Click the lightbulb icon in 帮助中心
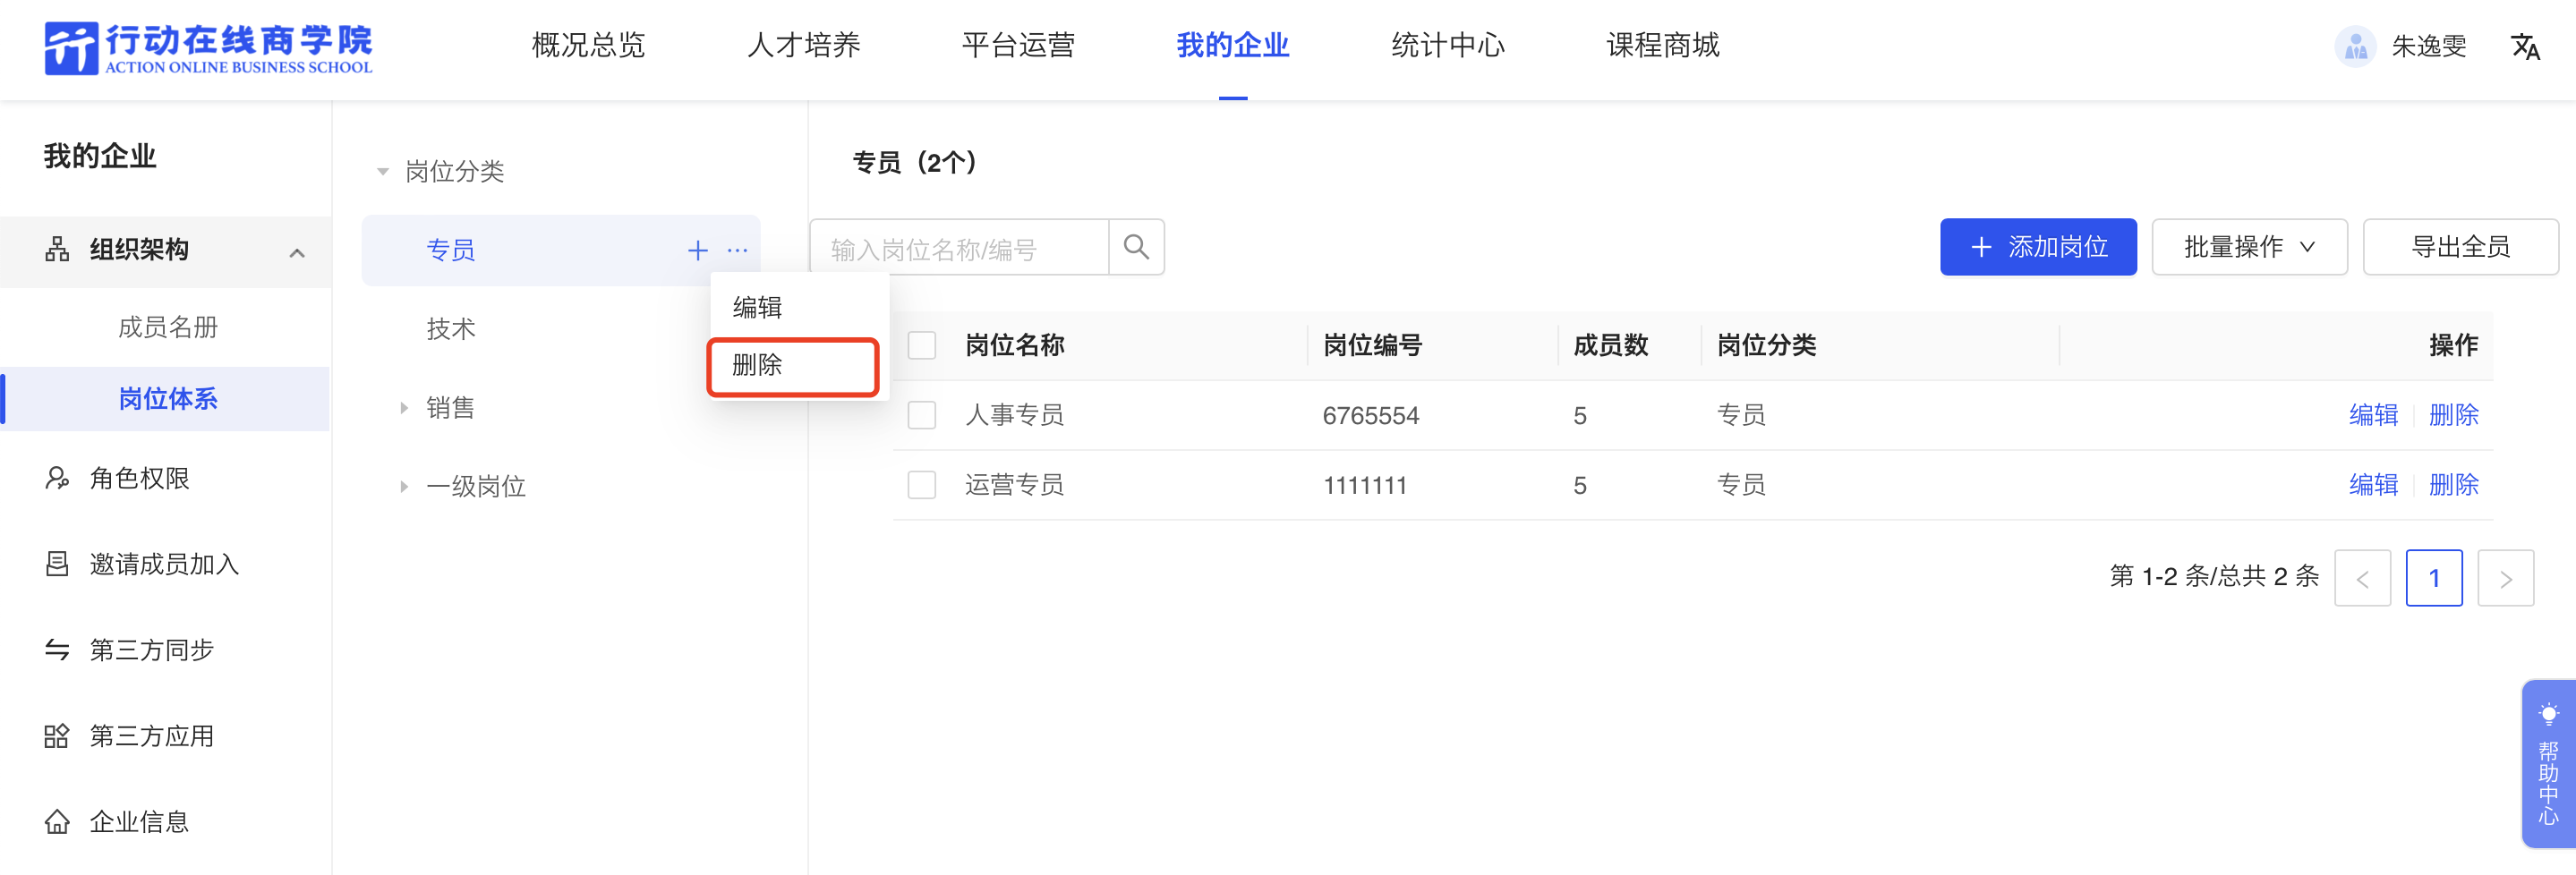 click(2548, 714)
